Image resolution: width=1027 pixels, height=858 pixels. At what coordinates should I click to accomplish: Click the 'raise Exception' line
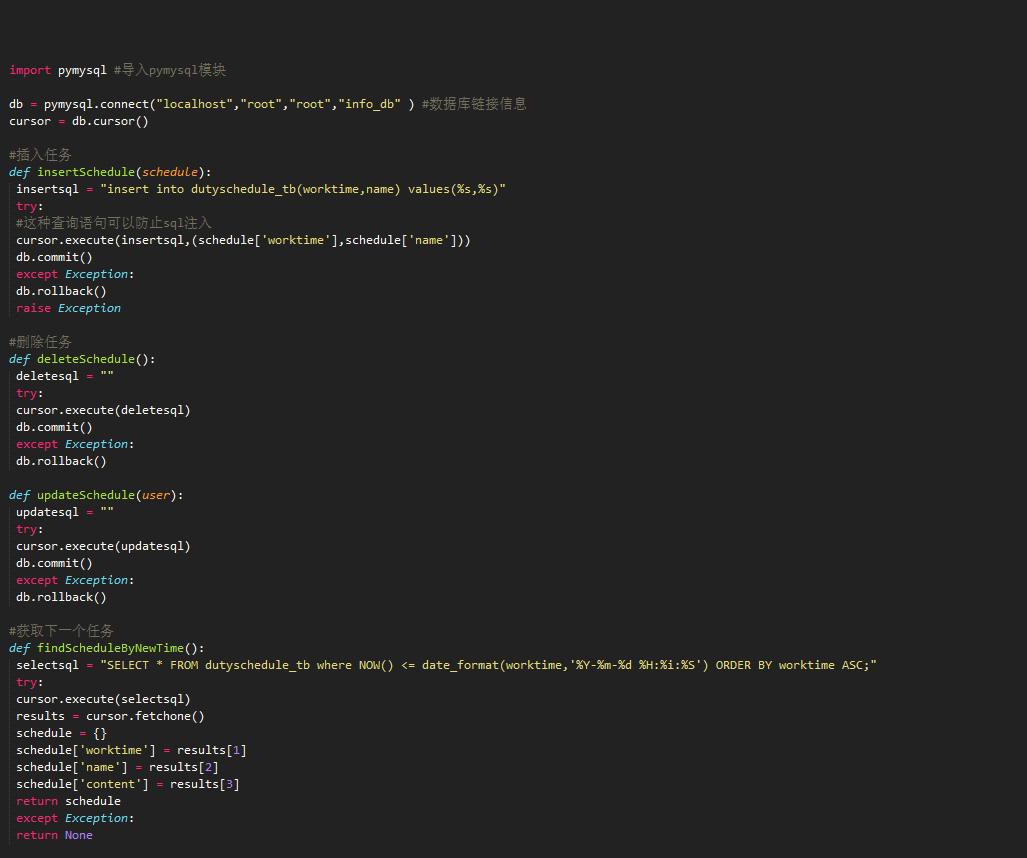coord(69,308)
